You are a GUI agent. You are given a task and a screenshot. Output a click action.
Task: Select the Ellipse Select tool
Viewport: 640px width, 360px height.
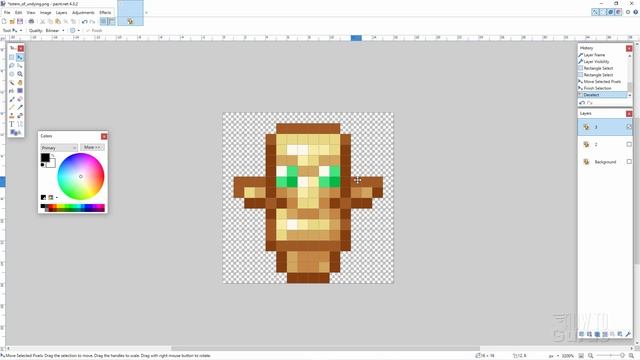pyautogui.click(x=12, y=74)
